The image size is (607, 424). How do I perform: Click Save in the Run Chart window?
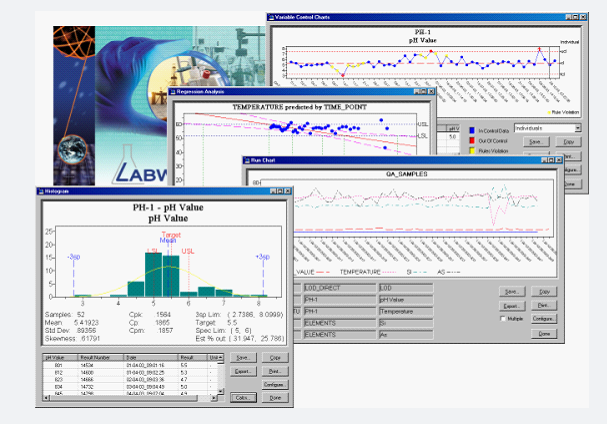tap(512, 292)
